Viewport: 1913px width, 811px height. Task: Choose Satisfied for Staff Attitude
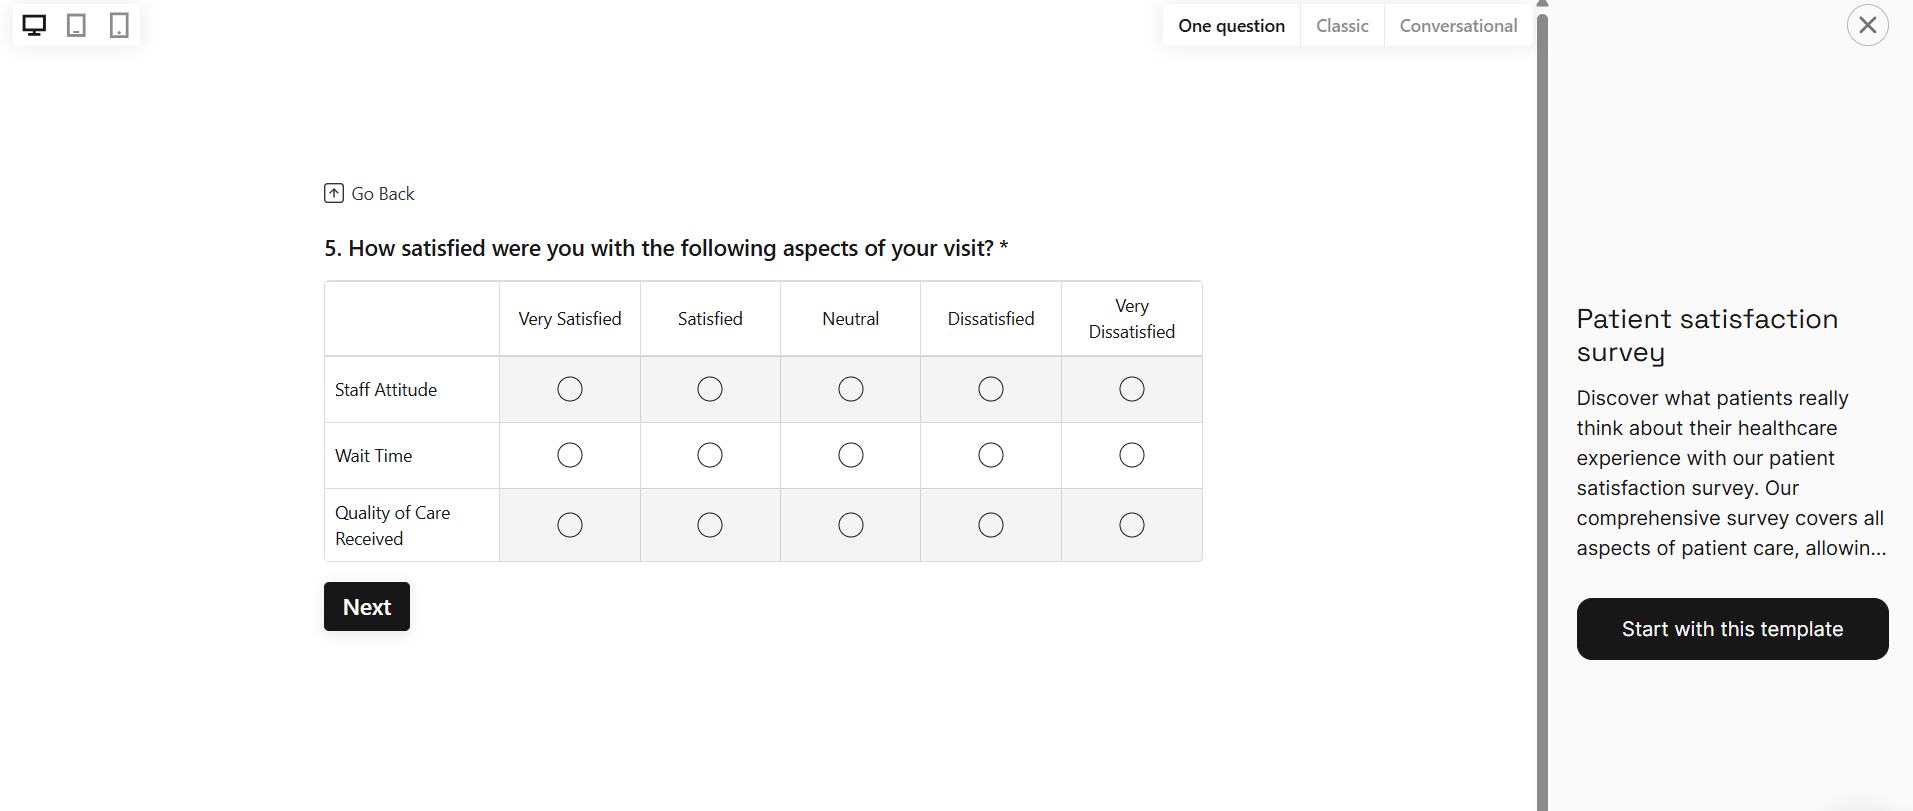click(x=710, y=389)
